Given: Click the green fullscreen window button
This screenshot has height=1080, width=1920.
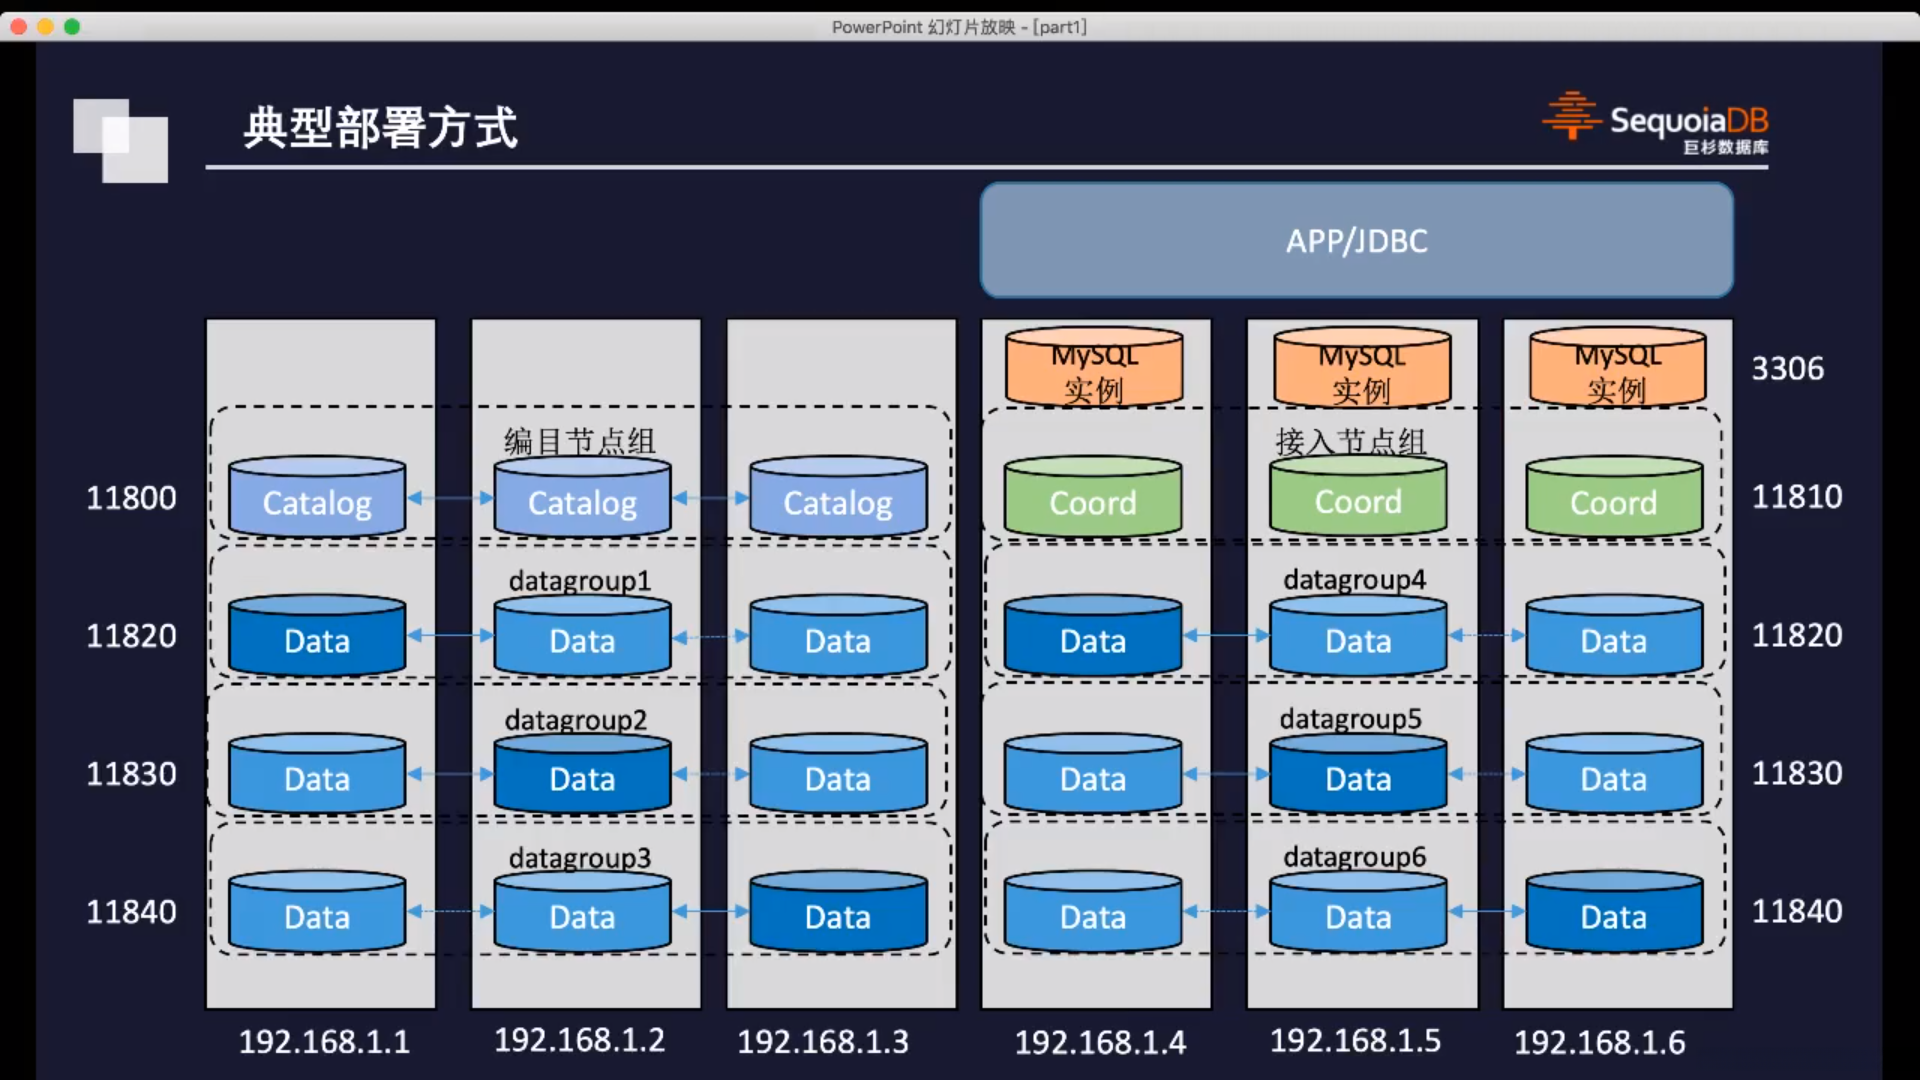Looking at the screenshot, I should pos(72,27).
